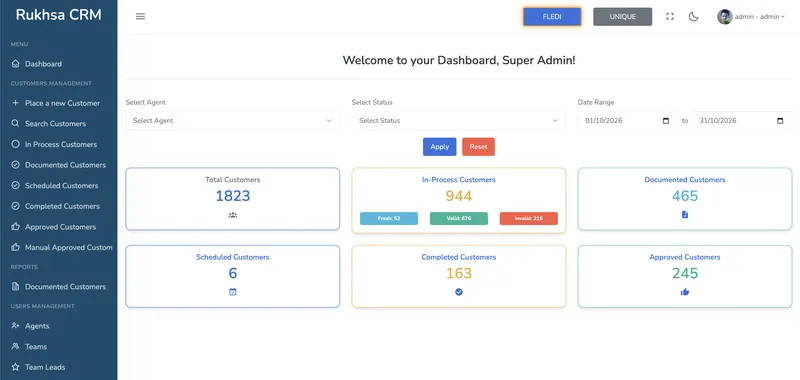Click the Dashboard home icon in sidebar

pyautogui.click(x=15, y=64)
